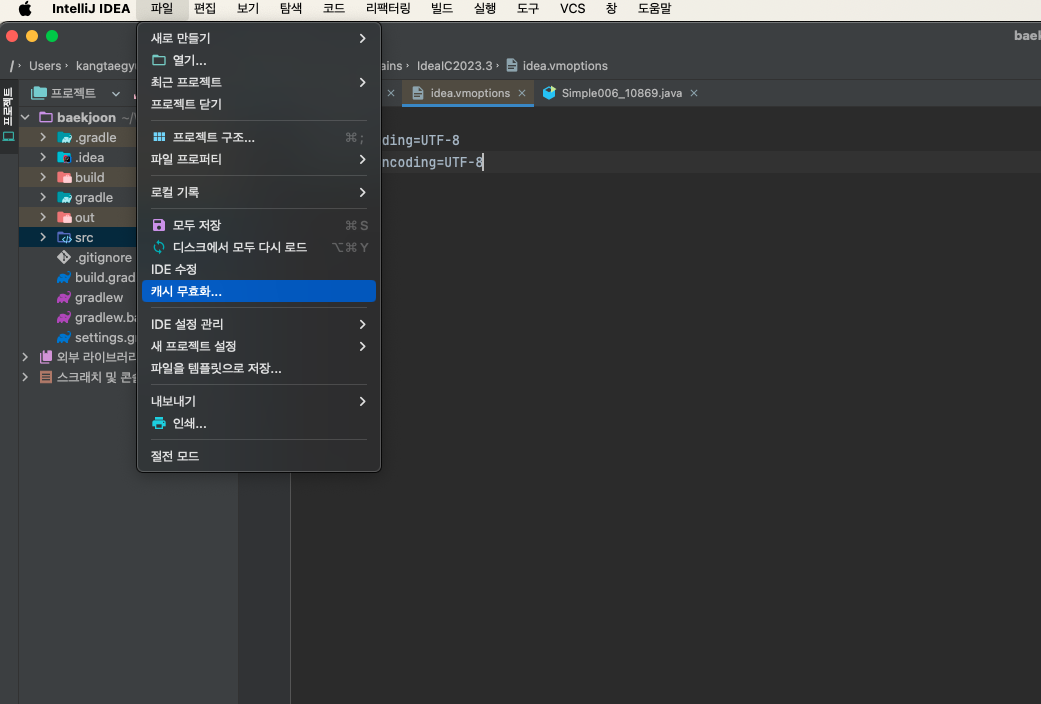Image resolution: width=1041 pixels, height=704 pixels.
Task: Expand the build folder
Action: pos(43,177)
